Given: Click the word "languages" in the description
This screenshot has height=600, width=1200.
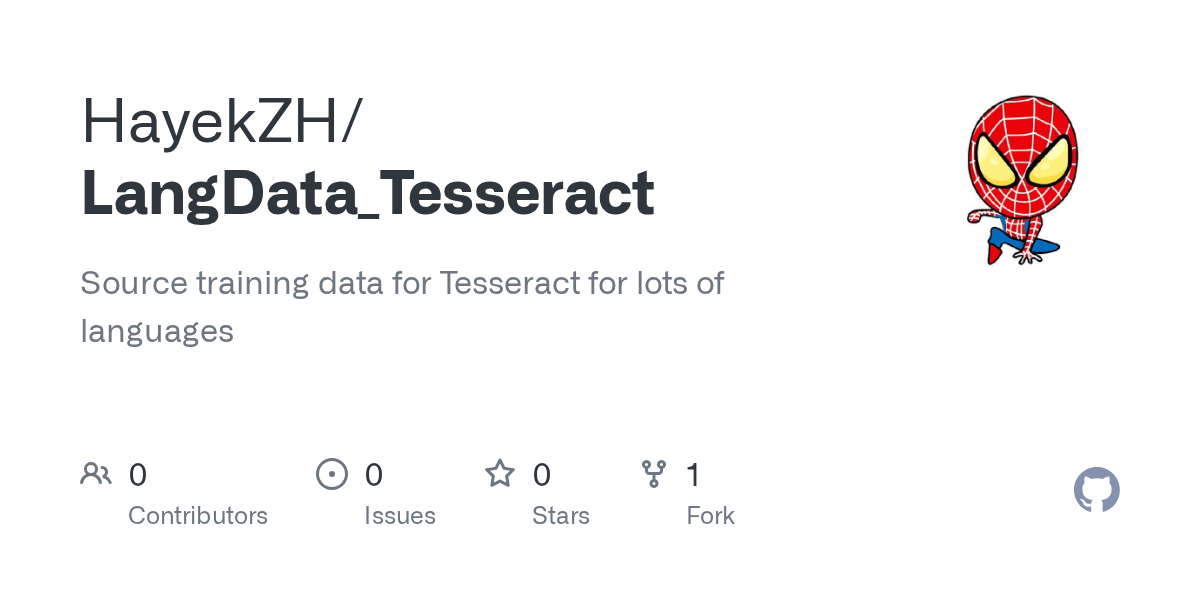Looking at the screenshot, I should pos(157,332).
